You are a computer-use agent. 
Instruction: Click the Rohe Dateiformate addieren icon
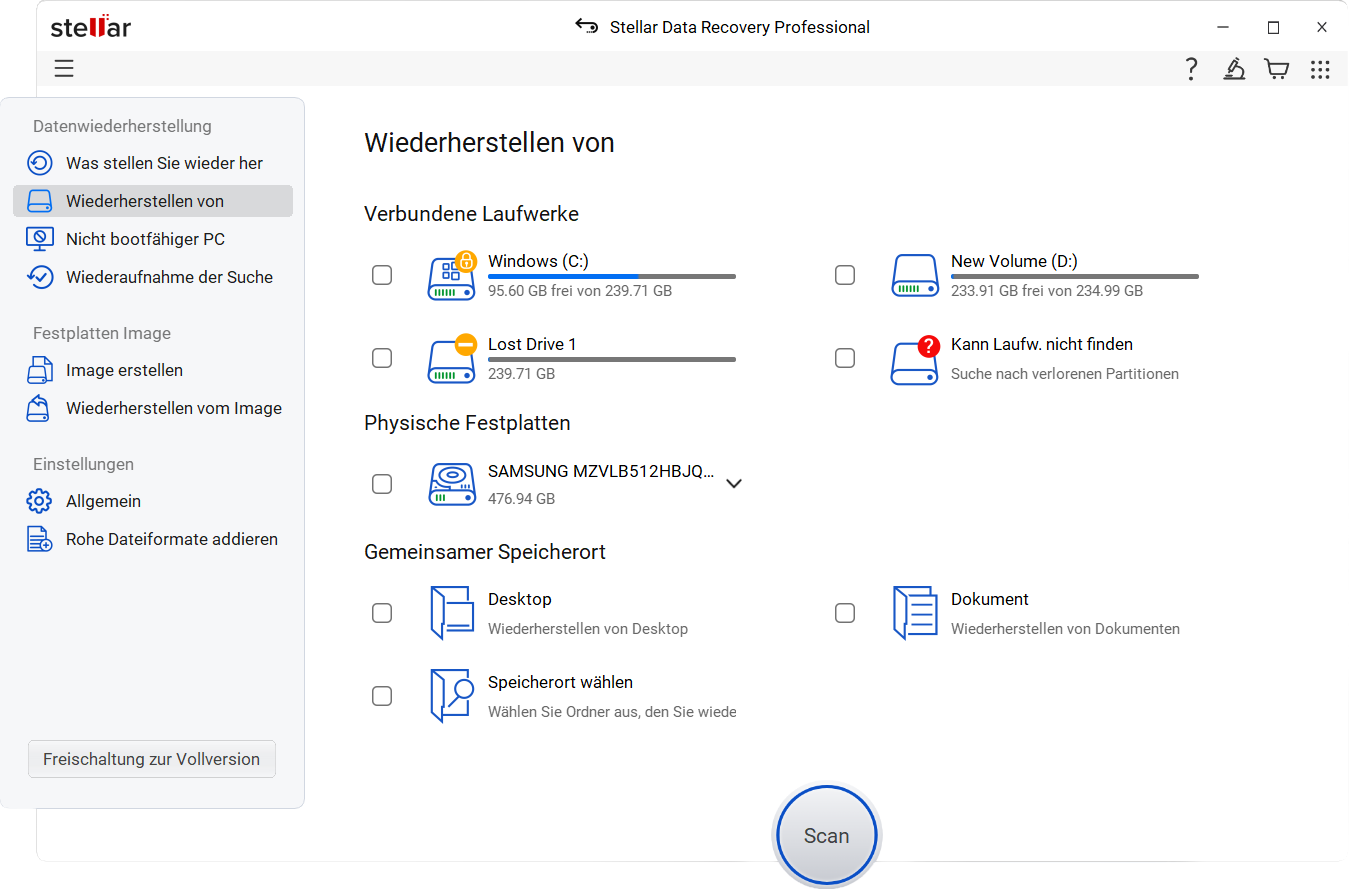point(39,539)
